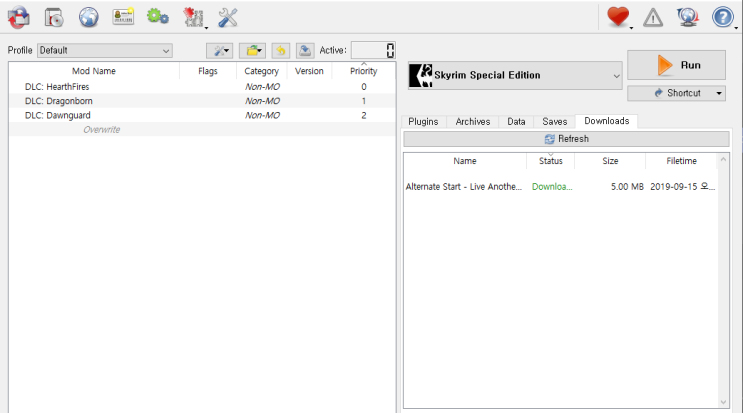Viewport: 743px width, 413px height.
Task: Sort by Version column header
Action: point(309,71)
